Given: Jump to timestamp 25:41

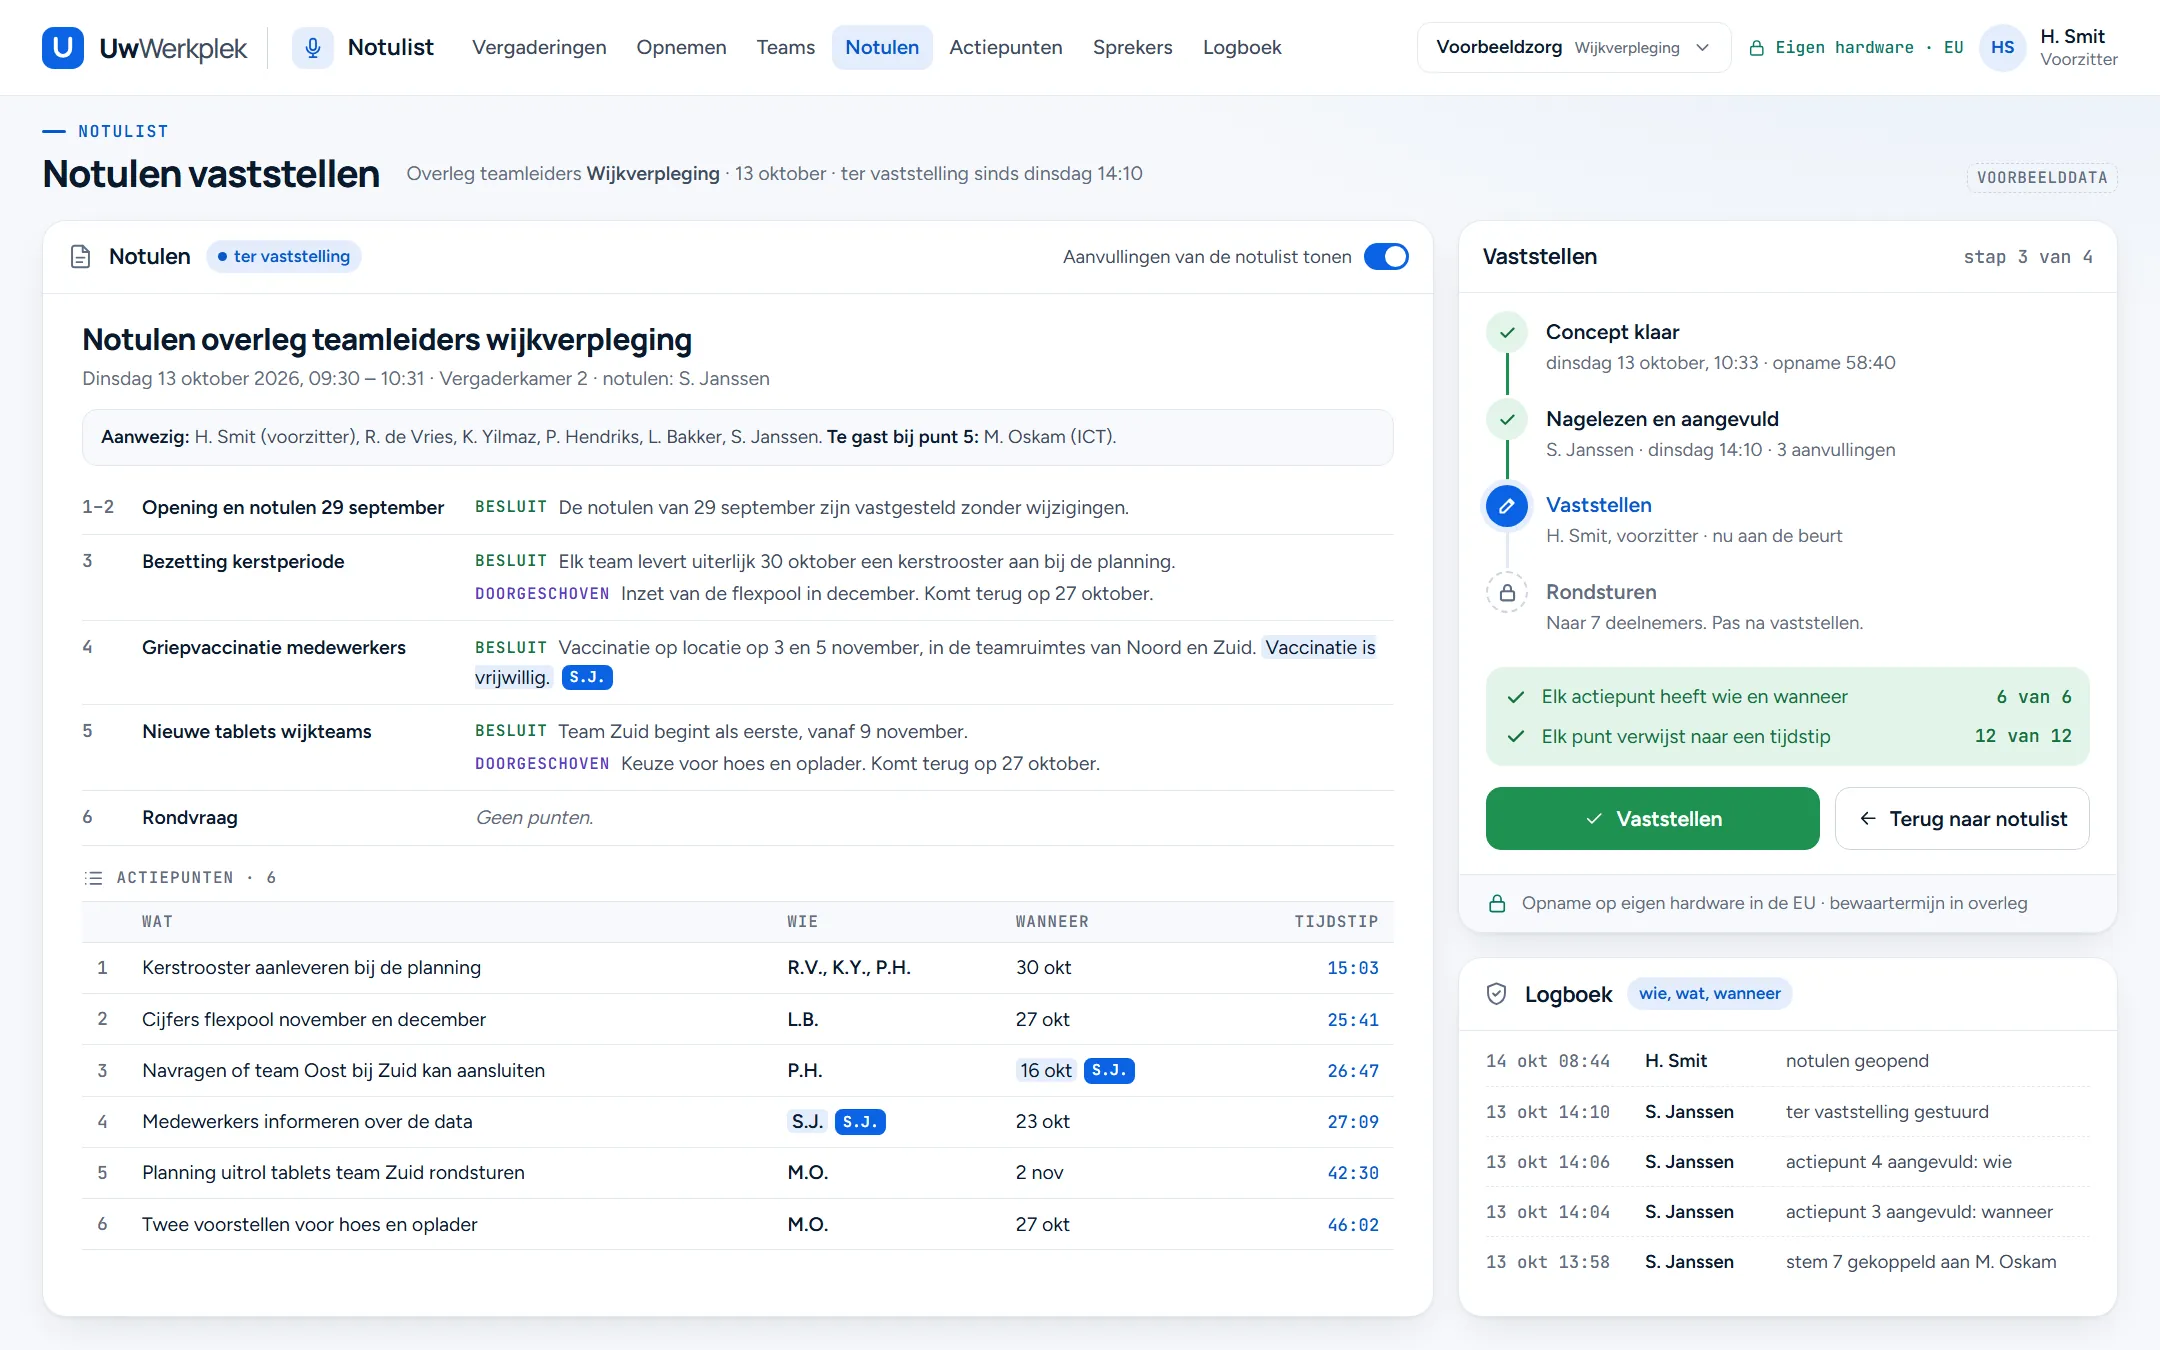Looking at the screenshot, I should click(1352, 1020).
